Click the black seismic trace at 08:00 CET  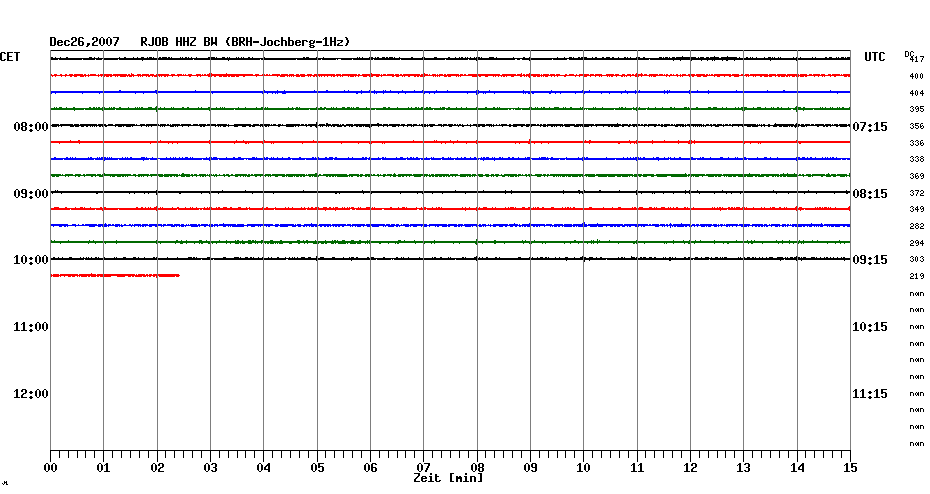450,125
